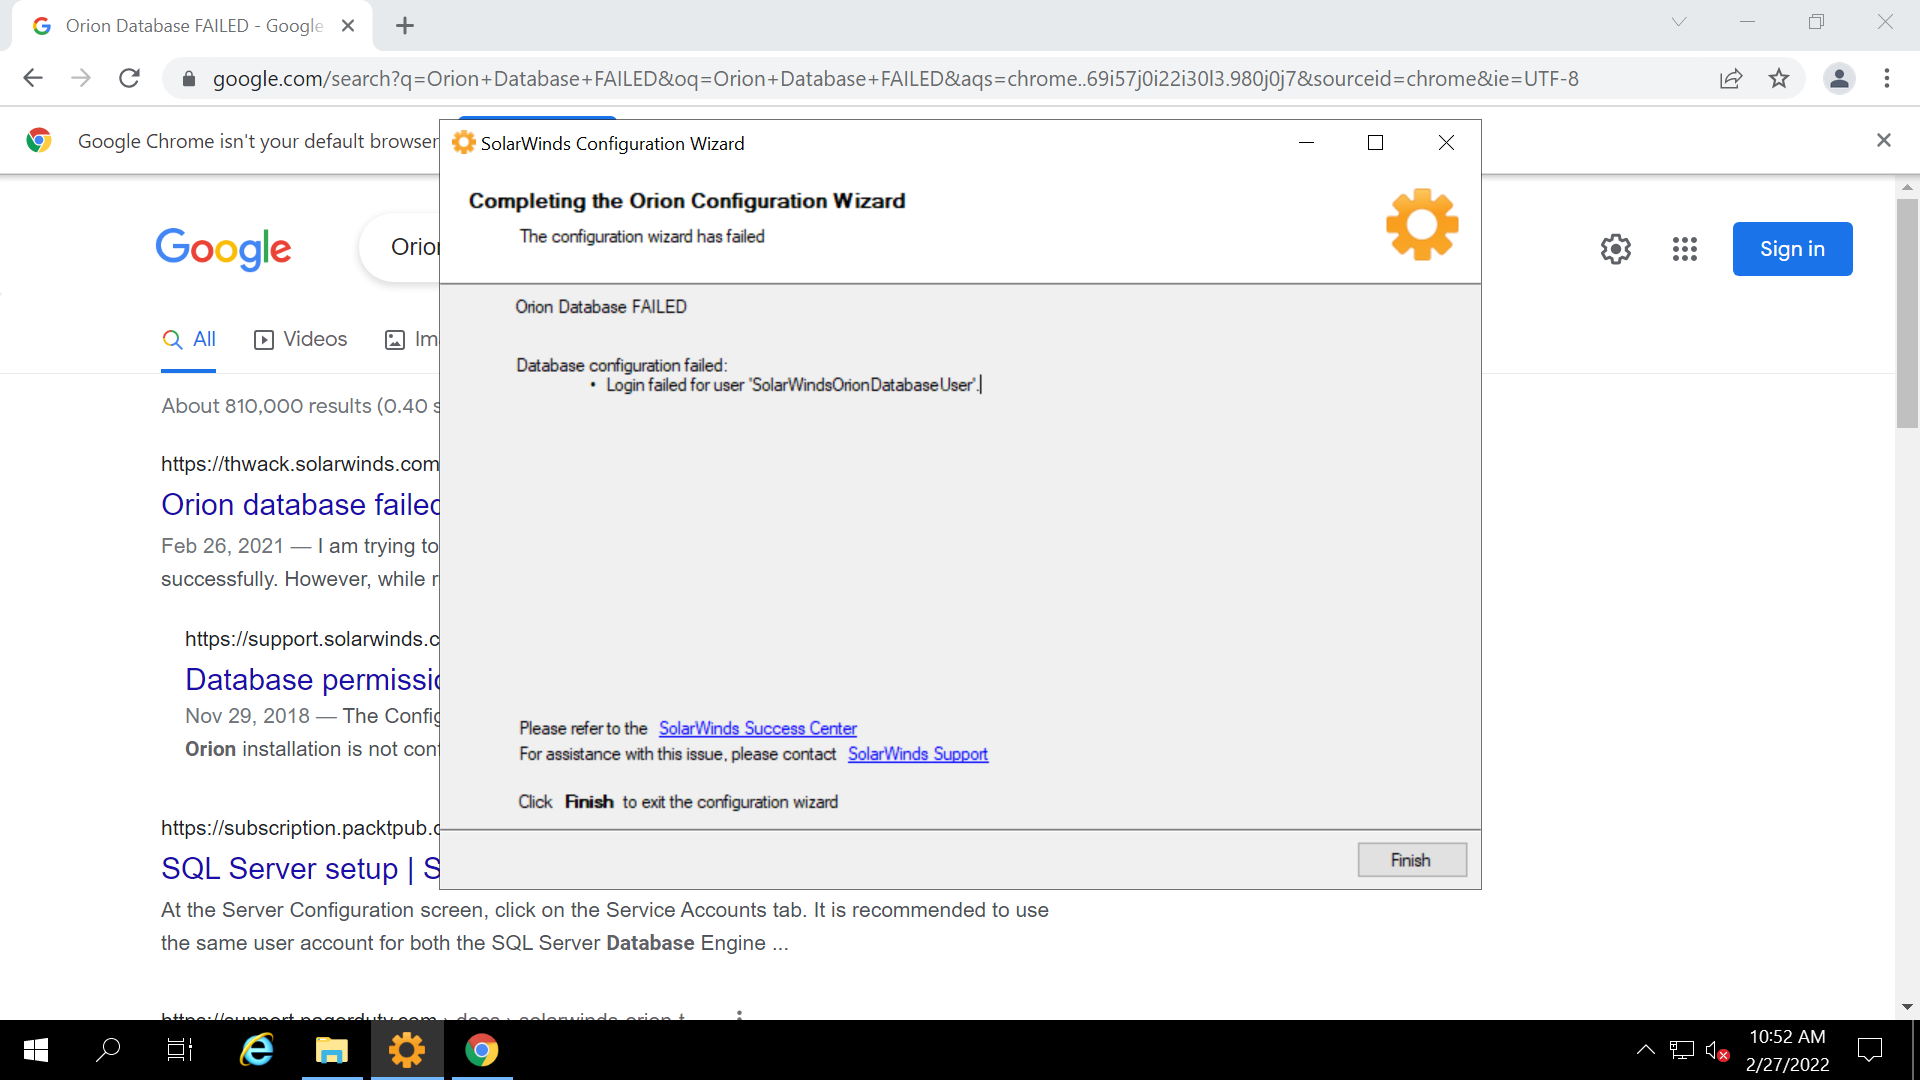This screenshot has width=1920, height=1080.
Task: Open the Google apps grid
Action: click(1685, 249)
